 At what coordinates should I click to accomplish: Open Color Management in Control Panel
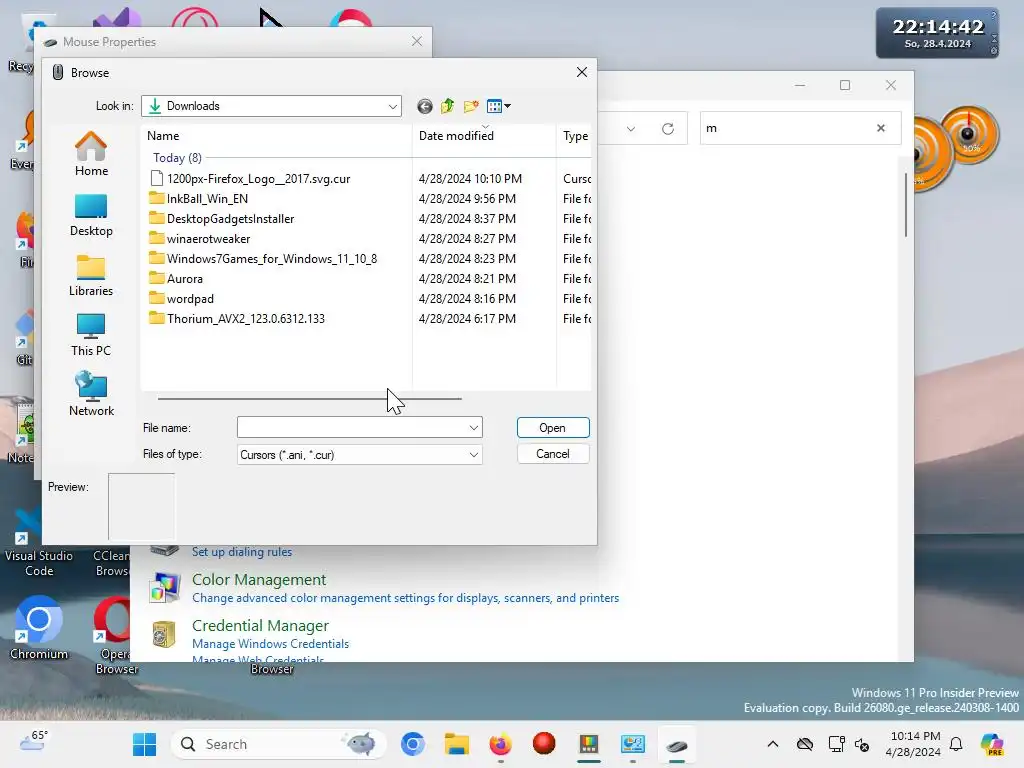(259, 580)
